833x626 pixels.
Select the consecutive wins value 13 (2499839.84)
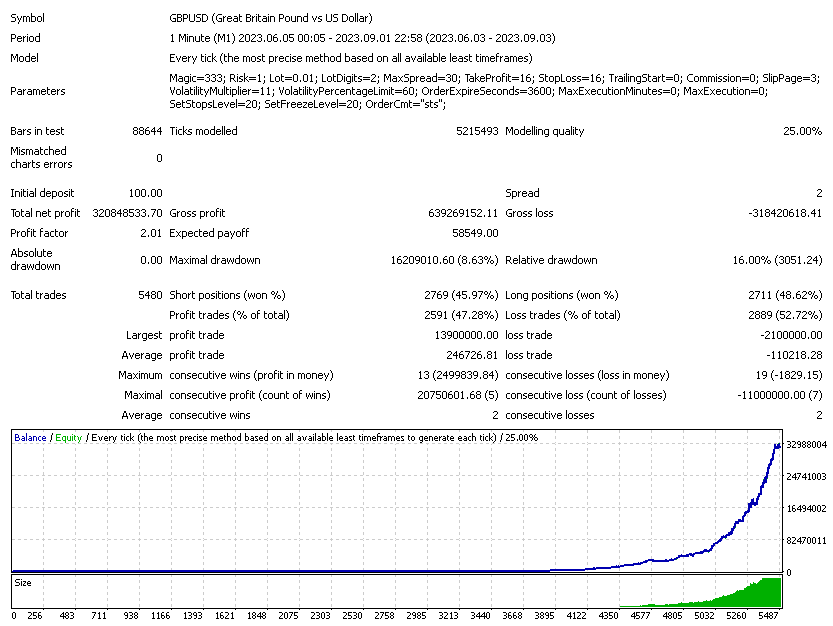458,375
